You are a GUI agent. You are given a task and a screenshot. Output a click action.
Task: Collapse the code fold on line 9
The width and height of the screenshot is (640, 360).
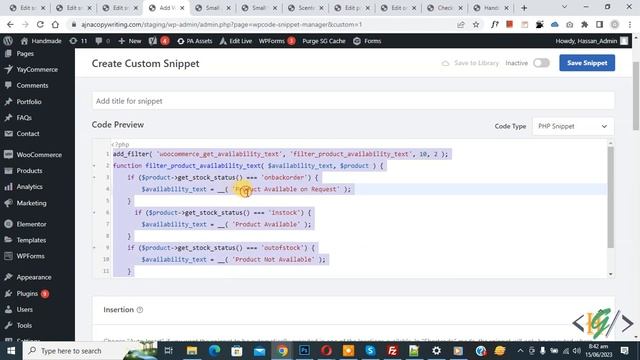pyautogui.click(x=94, y=248)
